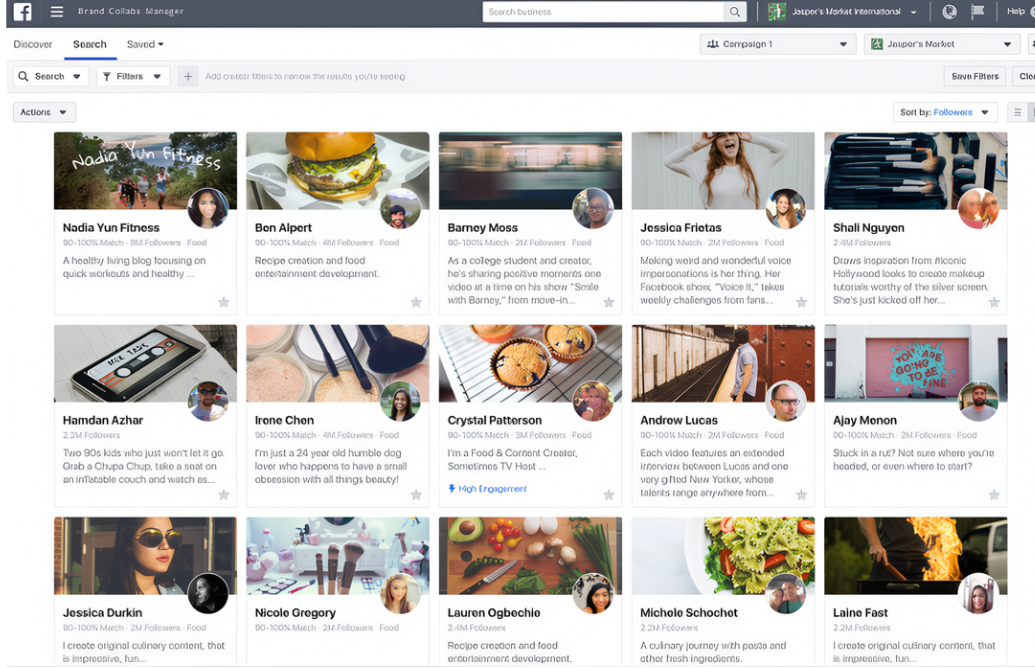Click Crystal Patterson profile avatar
The width and height of the screenshot is (1035, 668).
point(593,401)
